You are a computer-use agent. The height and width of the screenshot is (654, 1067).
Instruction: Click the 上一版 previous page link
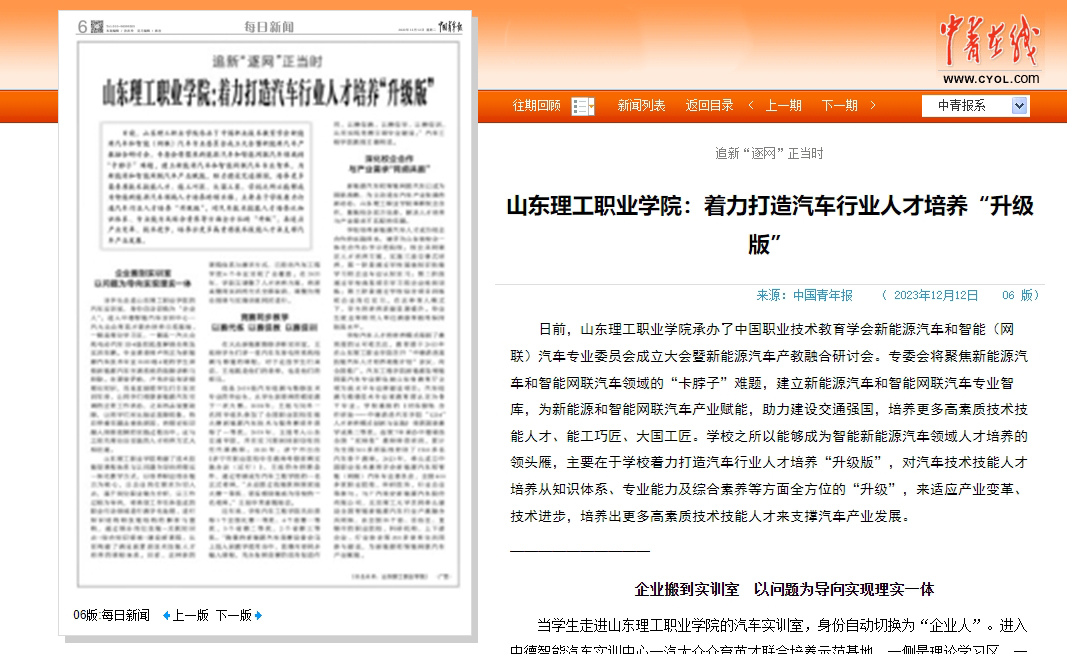point(191,616)
